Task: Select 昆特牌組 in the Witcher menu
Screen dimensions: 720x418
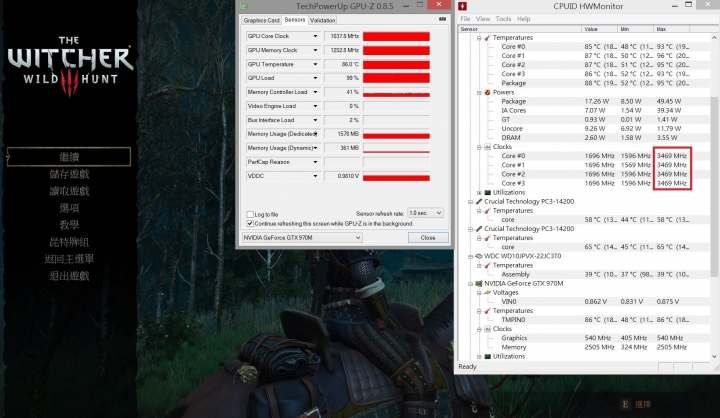Action: (69, 242)
